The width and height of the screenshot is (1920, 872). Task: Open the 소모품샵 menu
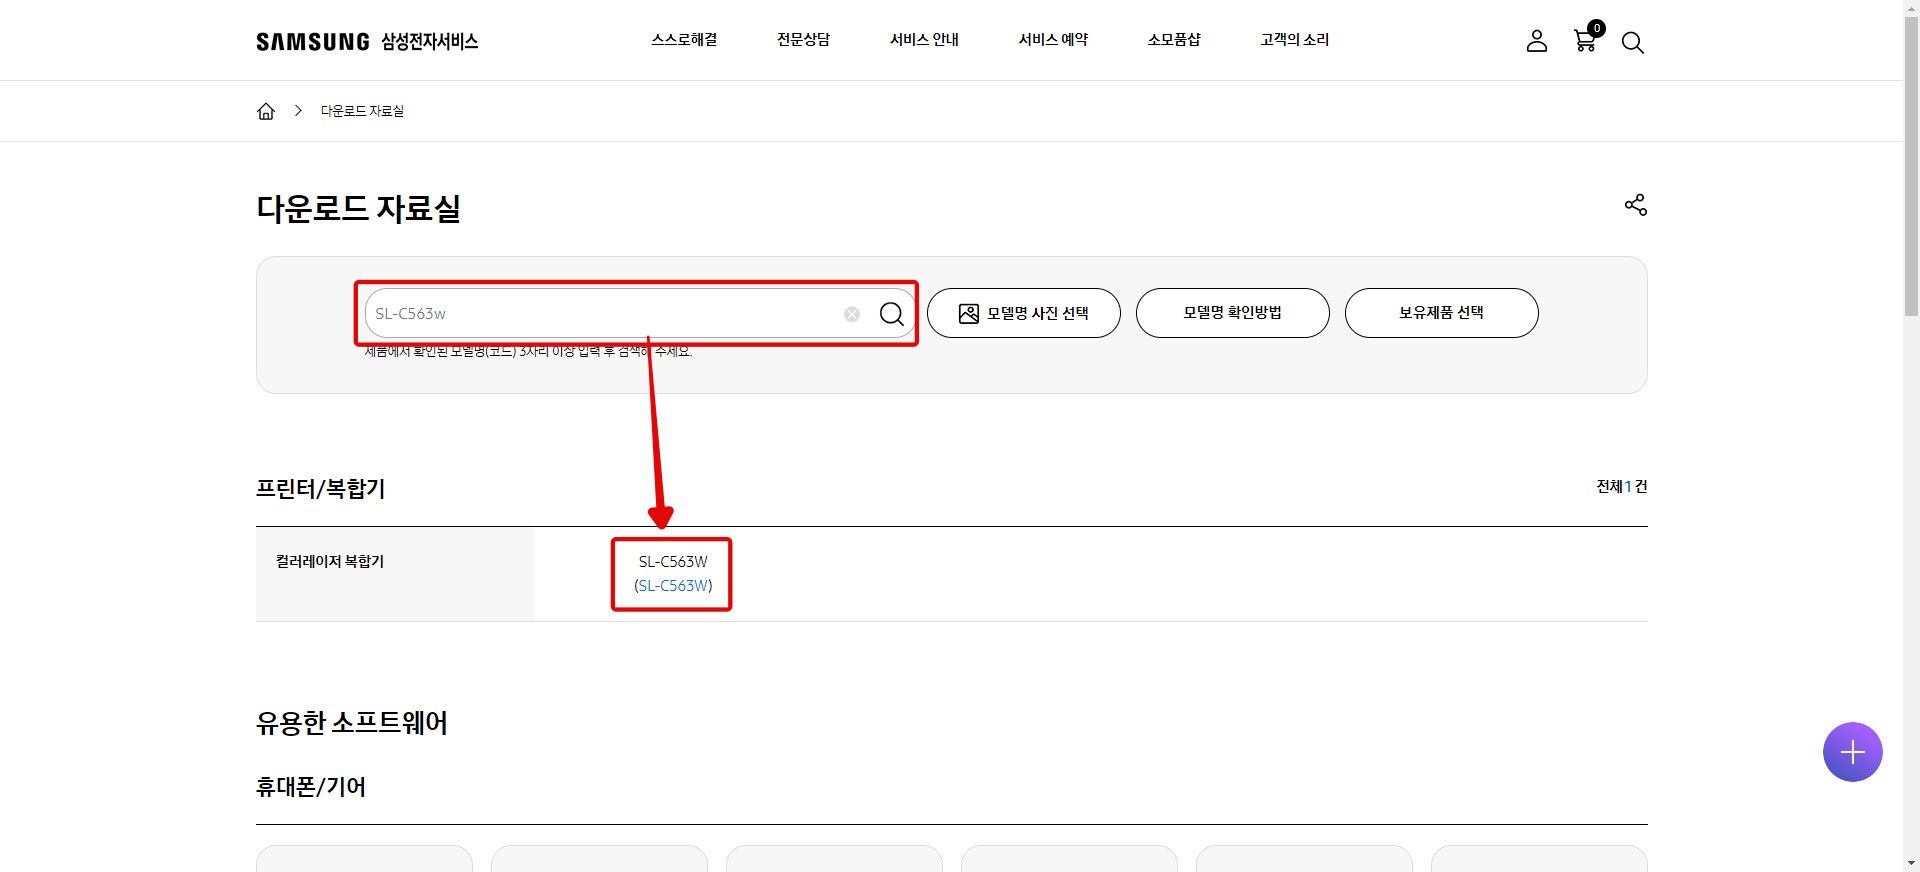pyautogui.click(x=1174, y=40)
